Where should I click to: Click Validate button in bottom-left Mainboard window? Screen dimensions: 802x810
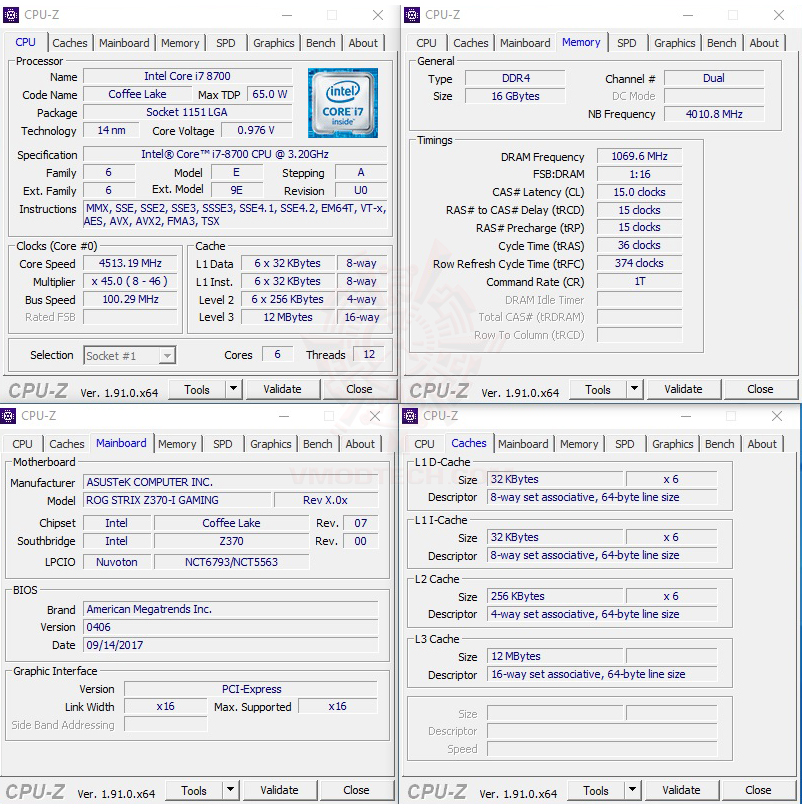coord(279,790)
